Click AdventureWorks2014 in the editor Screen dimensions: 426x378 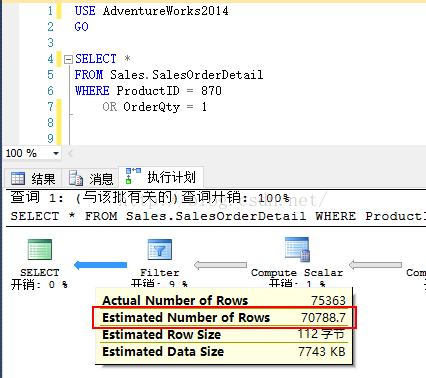click(165, 11)
